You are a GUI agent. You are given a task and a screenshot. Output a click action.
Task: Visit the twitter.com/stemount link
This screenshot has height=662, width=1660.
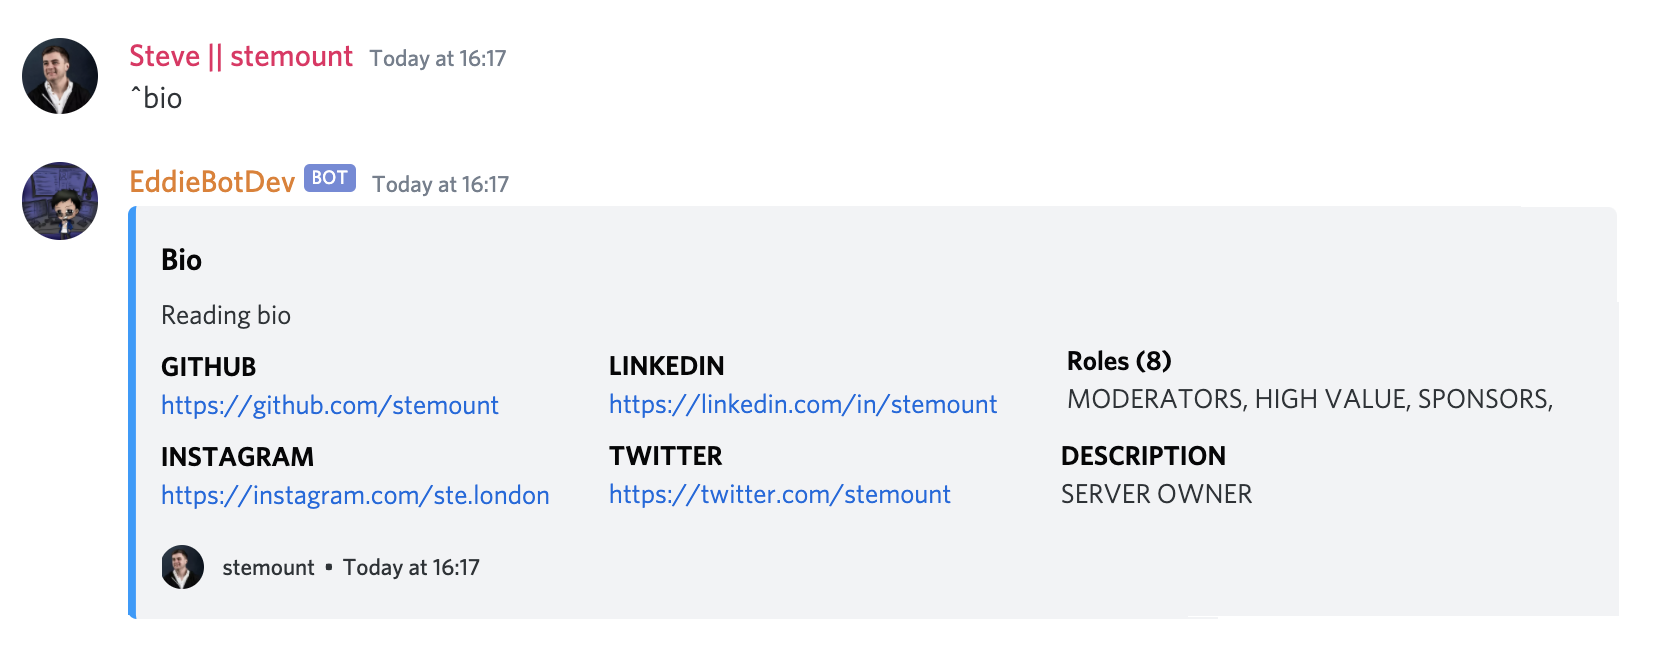pos(780,494)
